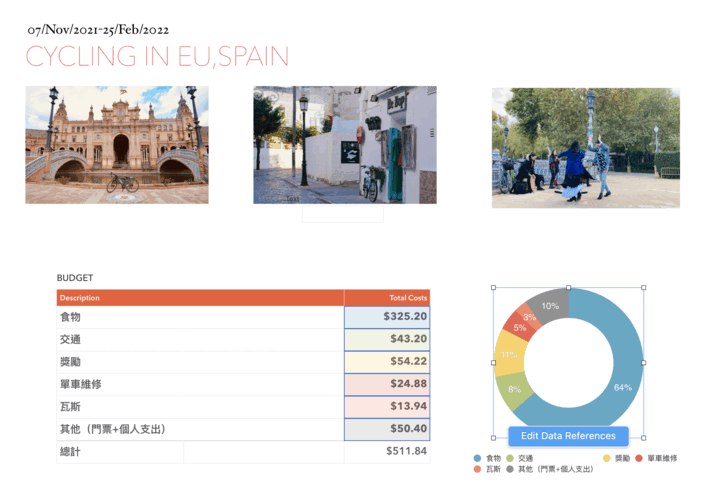Viewport: 720px width, 490px height.
Task: Click the yellow 11% chart segment
Action: 508,355
